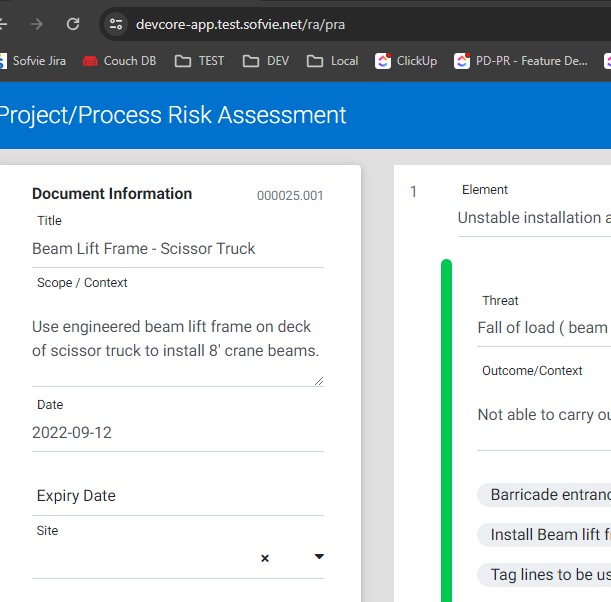This screenshot has height=602, width=611.
Task: Click the Element field Unstable installation
Action: point(534,217)
